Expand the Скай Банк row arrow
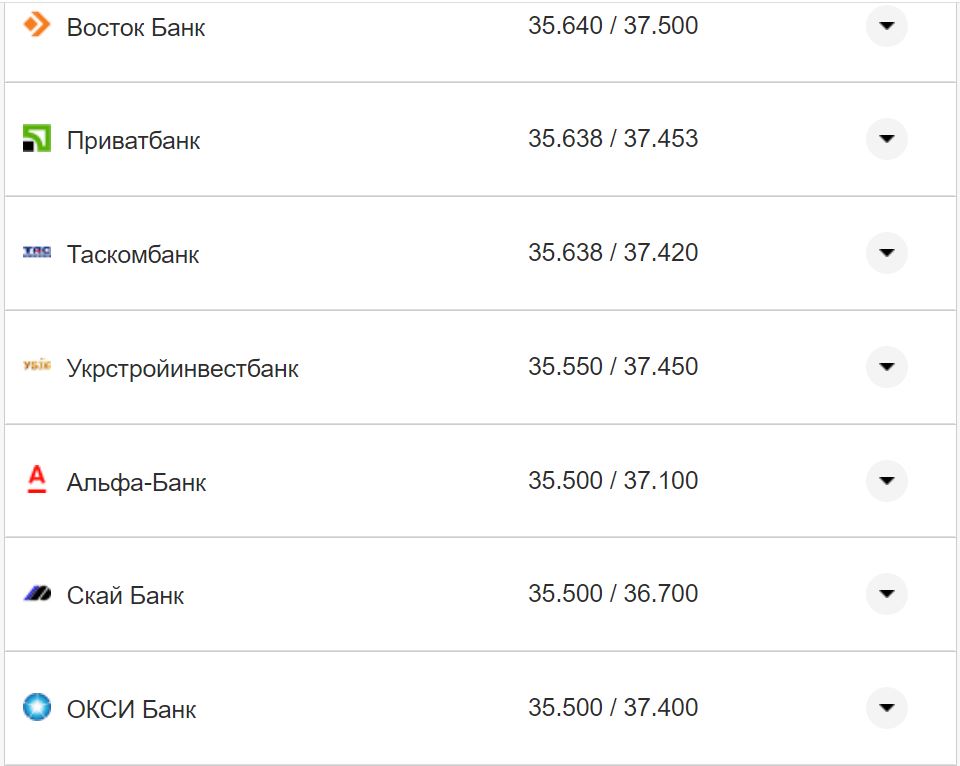The height and width of the screenshot is (766, 960). coord(886,594)
